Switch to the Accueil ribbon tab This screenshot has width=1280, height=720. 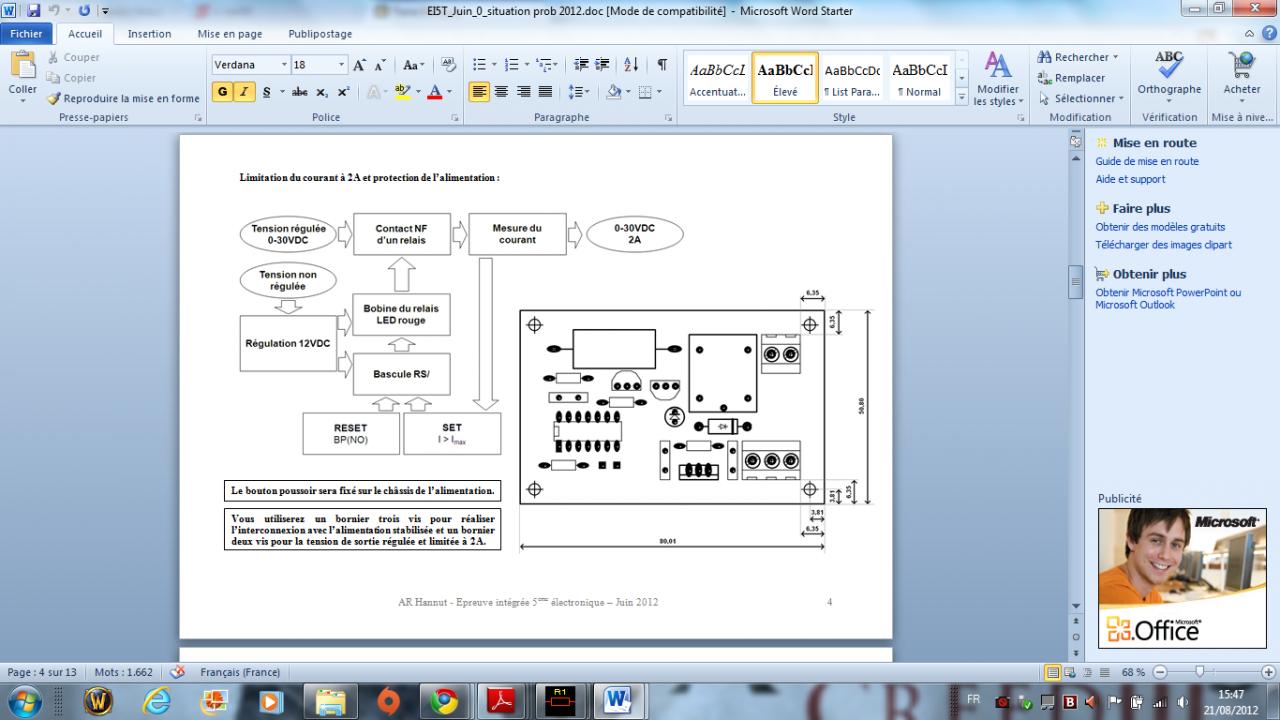[85, 33]
